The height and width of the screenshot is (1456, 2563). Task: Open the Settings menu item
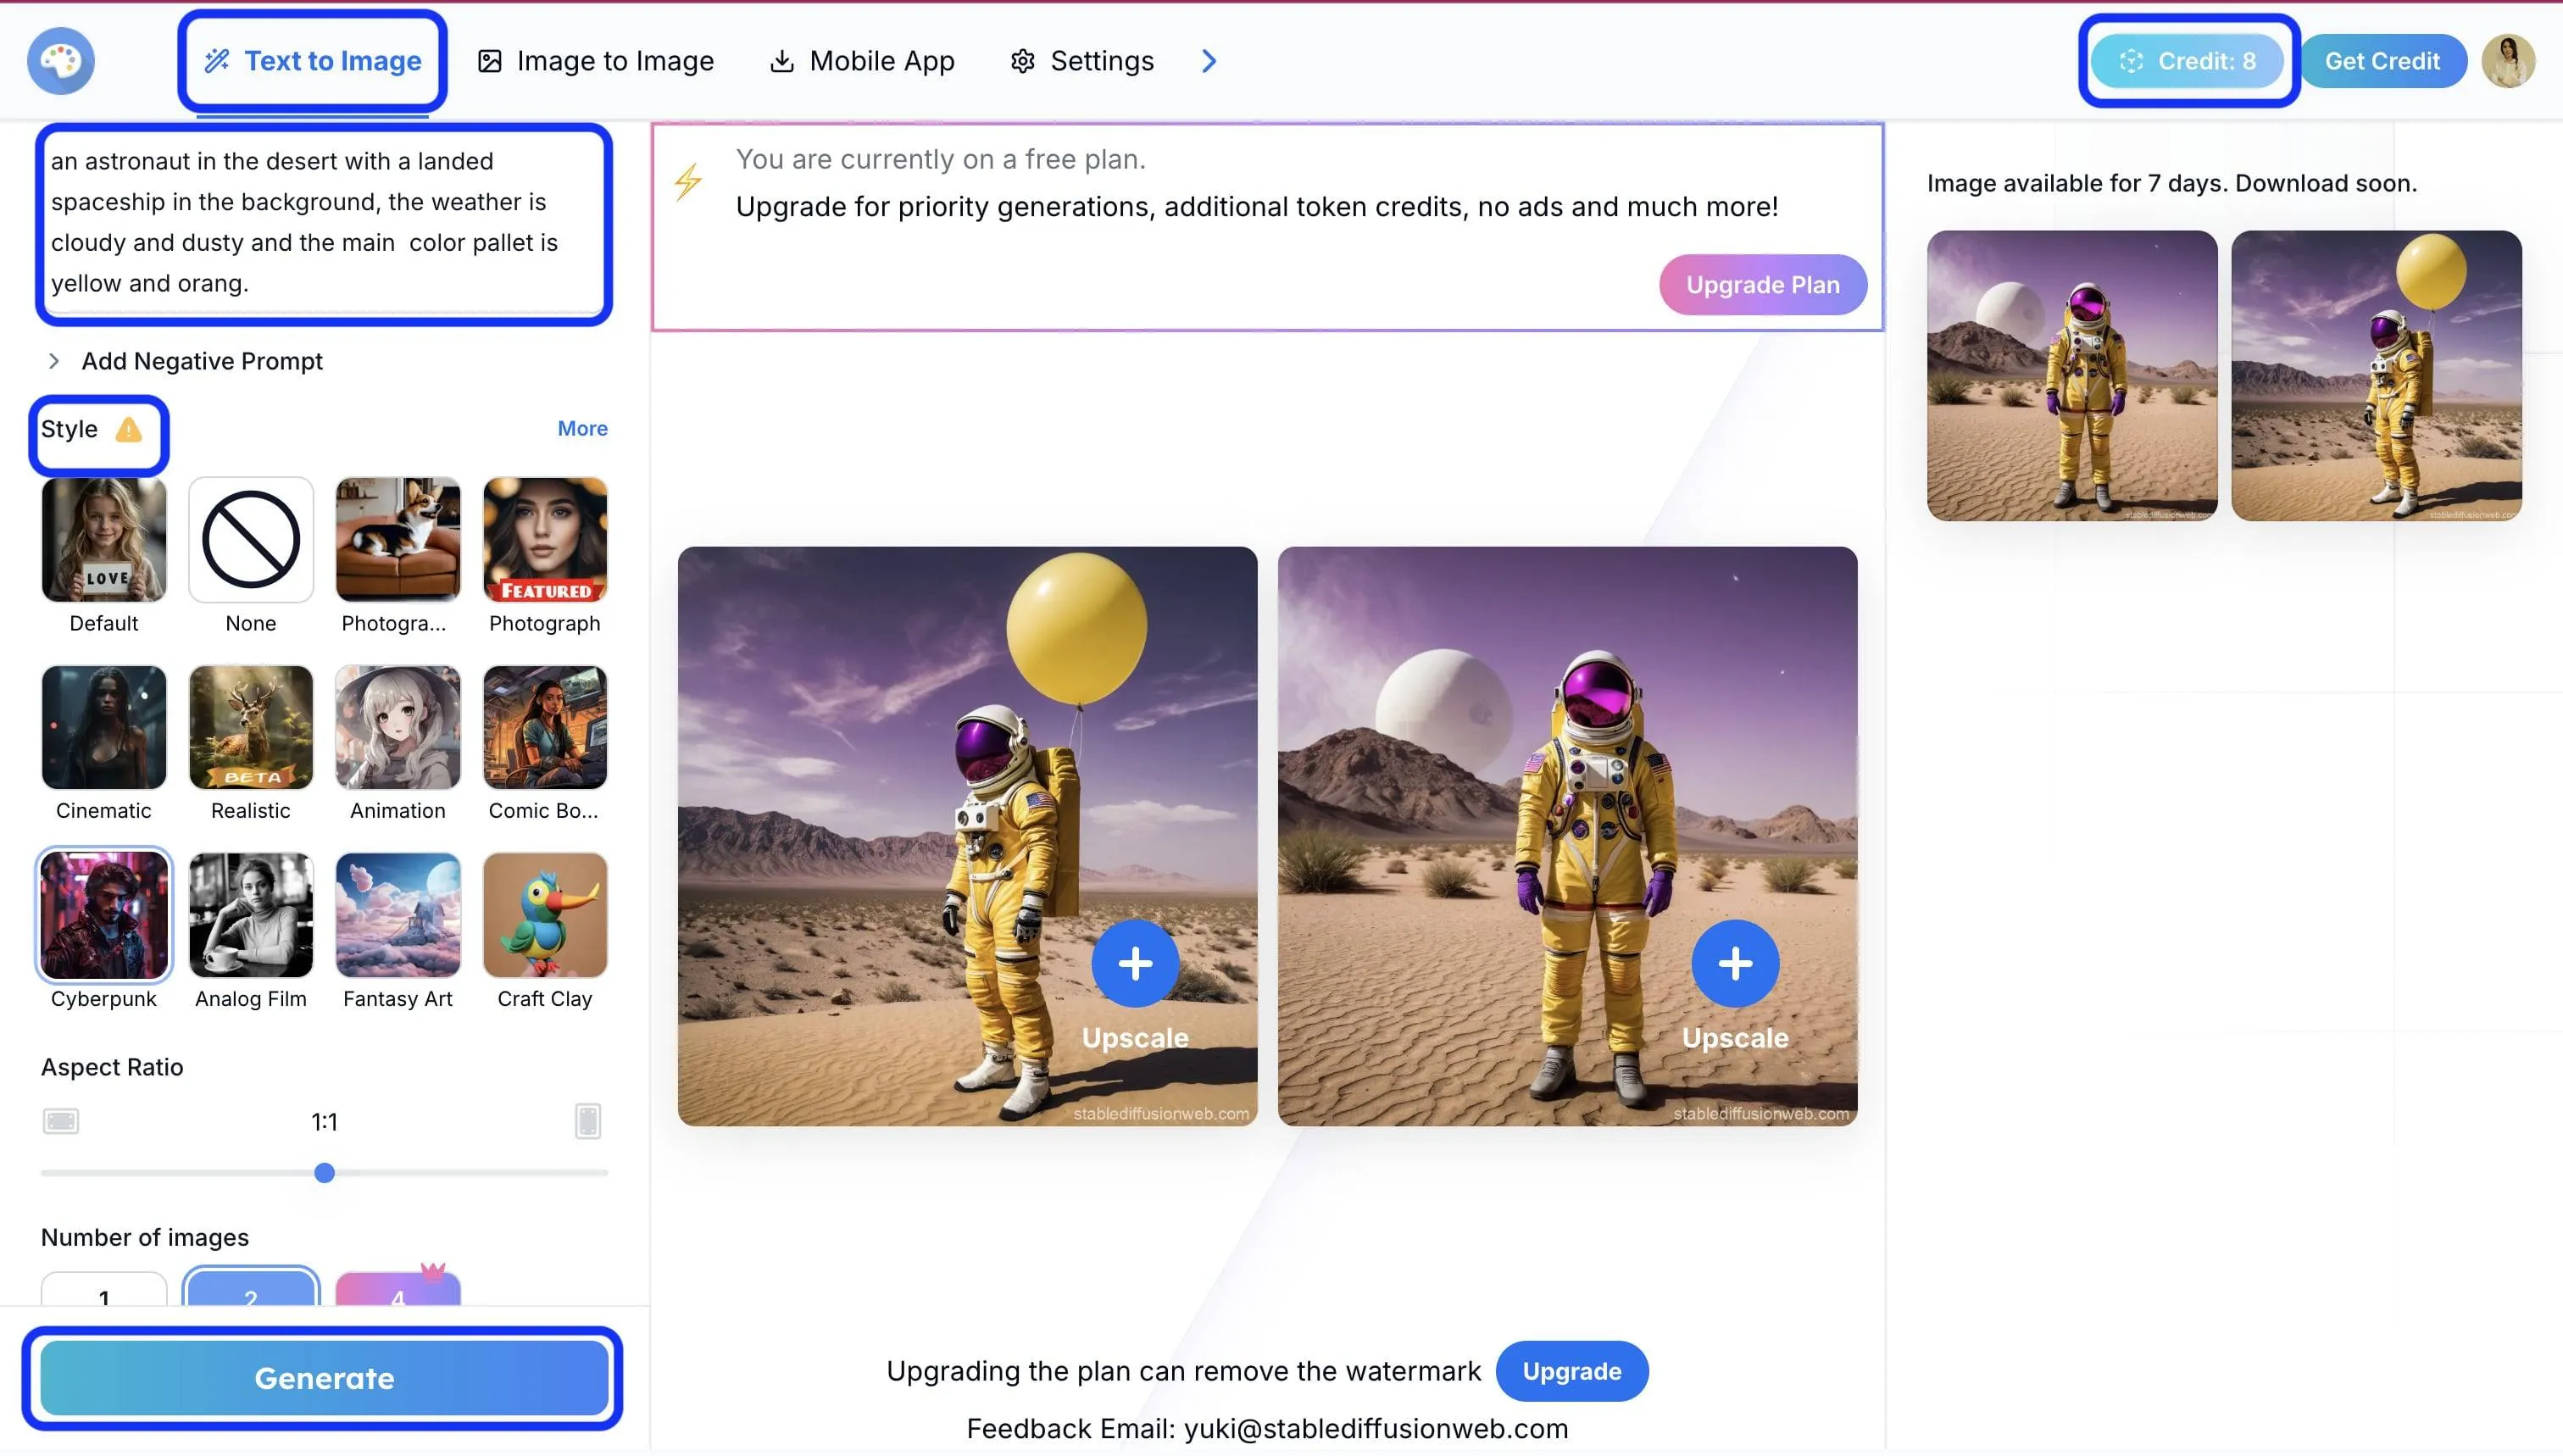click(1082, 61)
